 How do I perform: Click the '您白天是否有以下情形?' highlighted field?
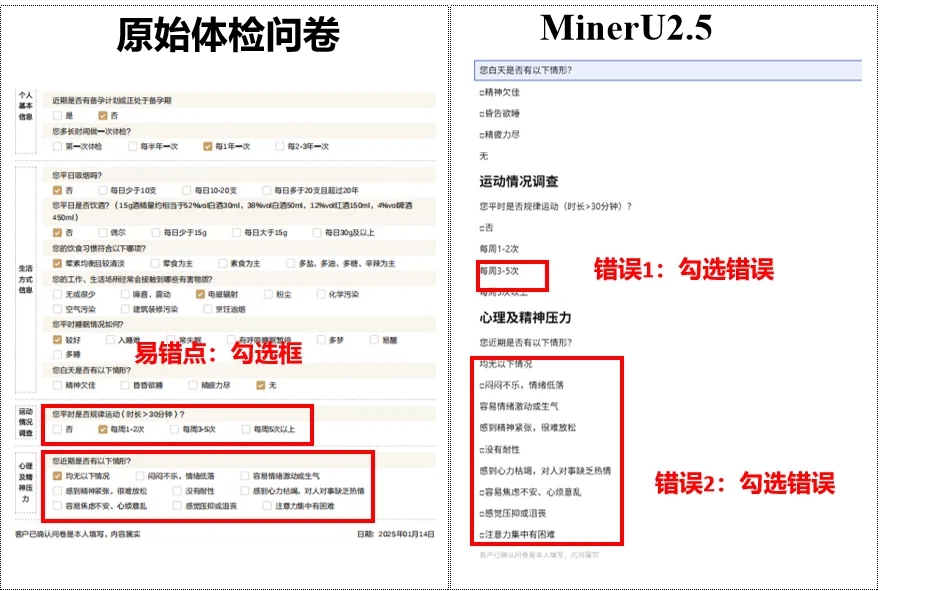[668, 70]
